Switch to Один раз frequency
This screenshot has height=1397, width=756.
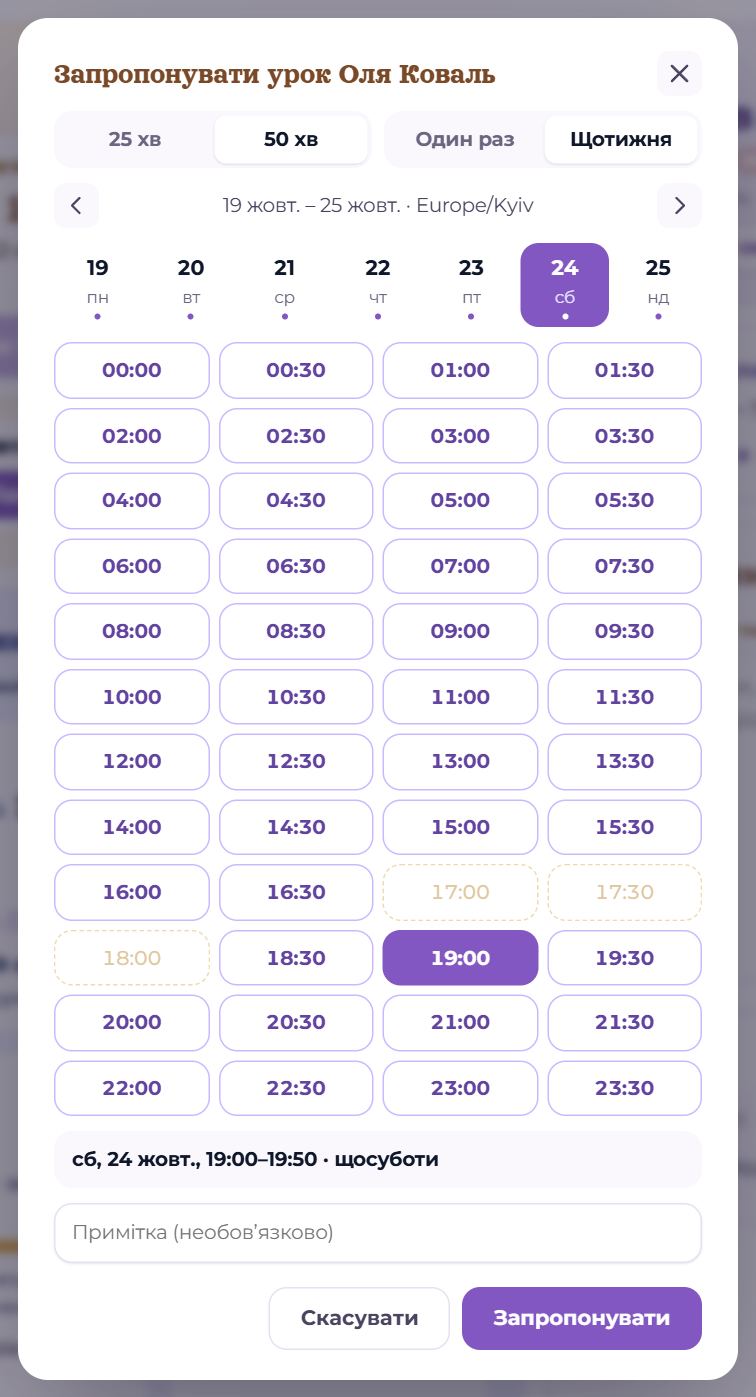coord(465,139)
